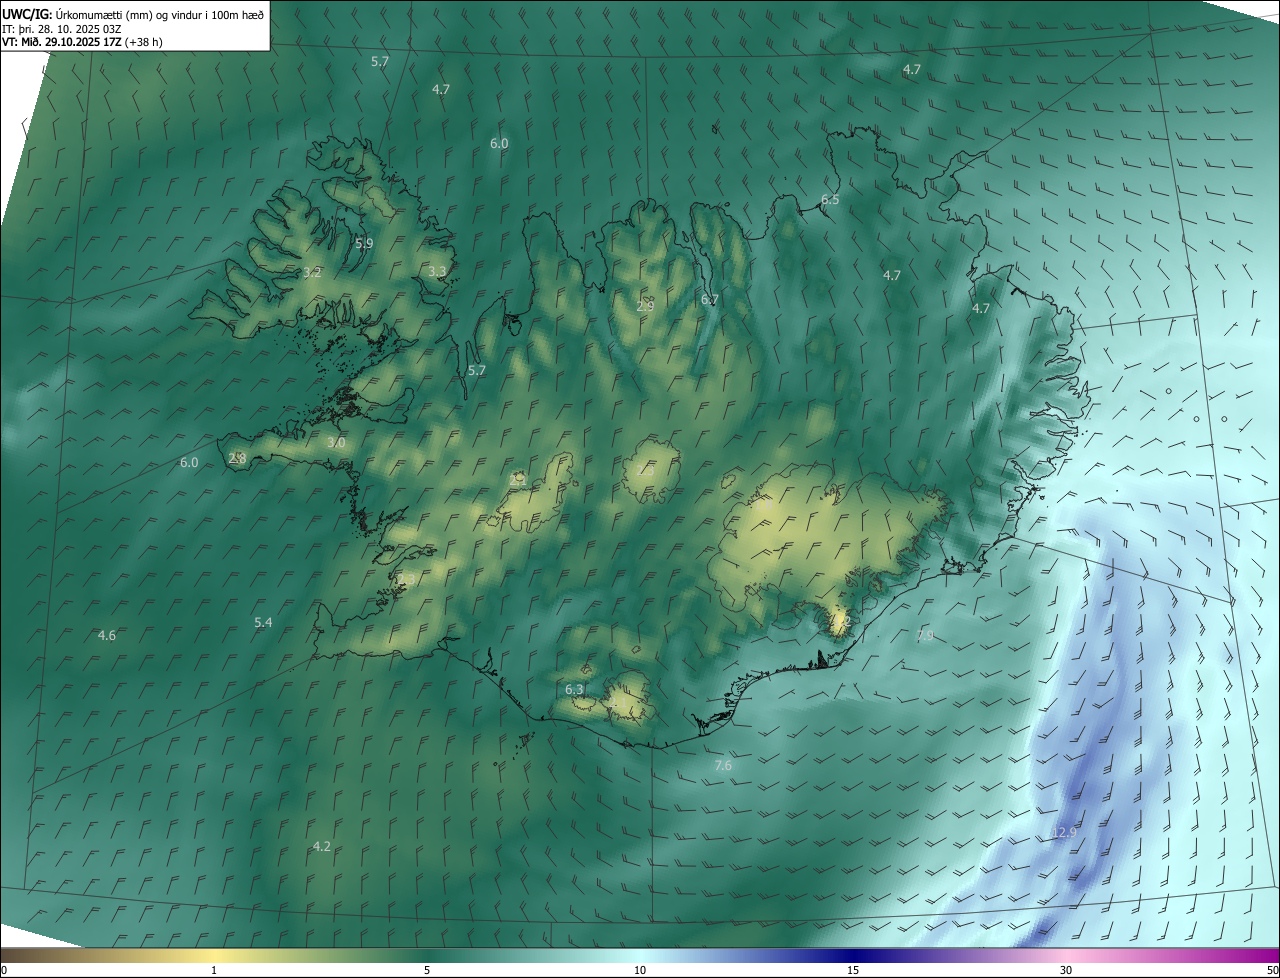Click the 4.6 value west of Iceland
This screenshot has height=978, width=1280.
pyautogui.click(x=107, y=636)
